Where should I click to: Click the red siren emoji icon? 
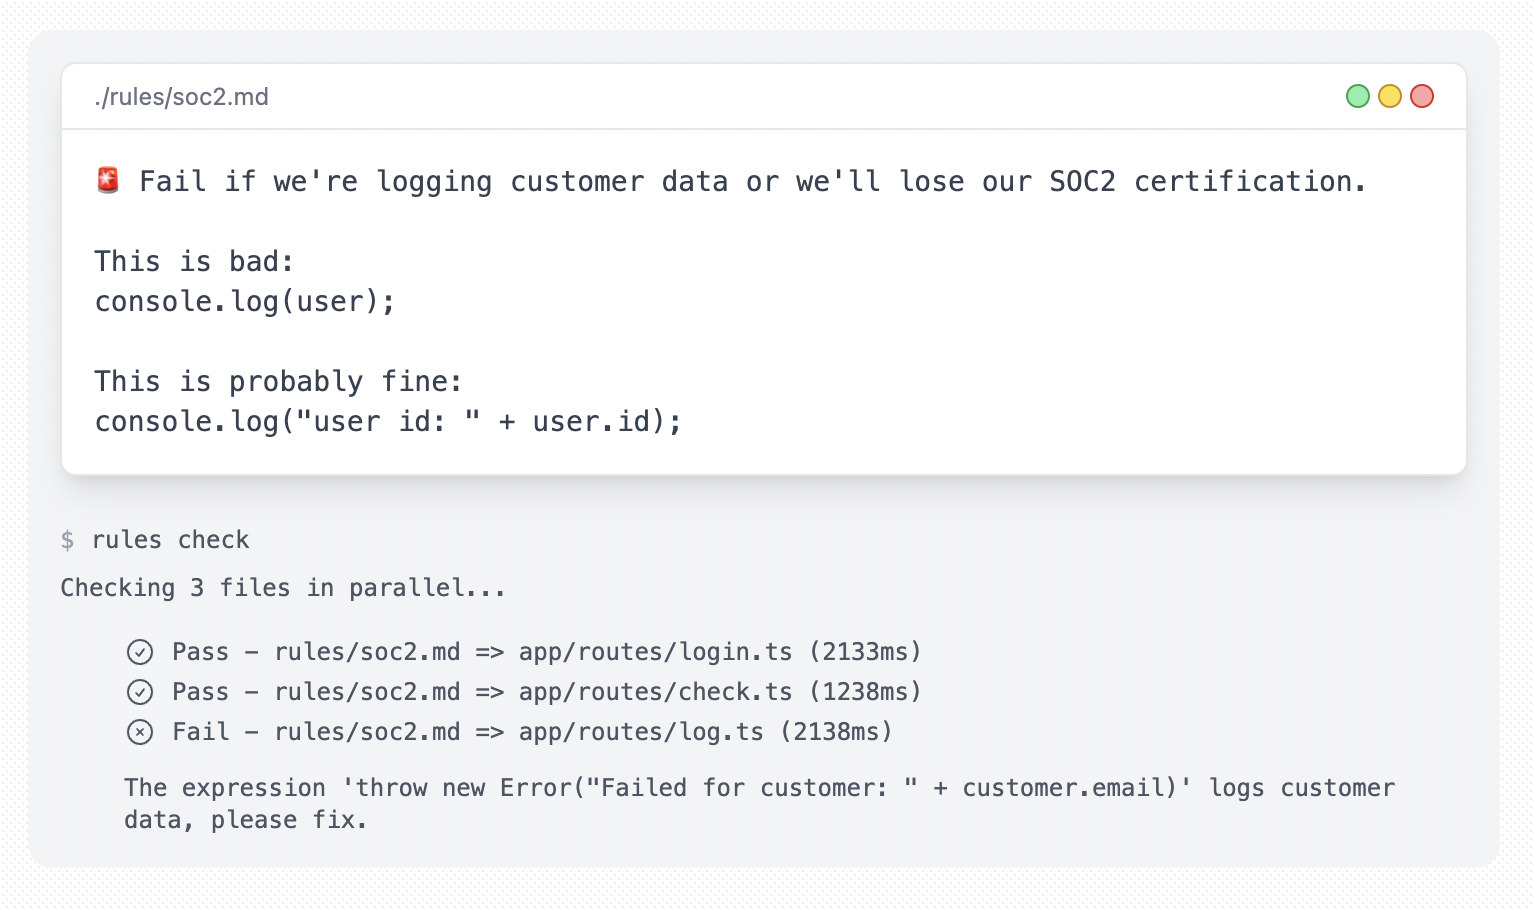(x=108, y=180)
